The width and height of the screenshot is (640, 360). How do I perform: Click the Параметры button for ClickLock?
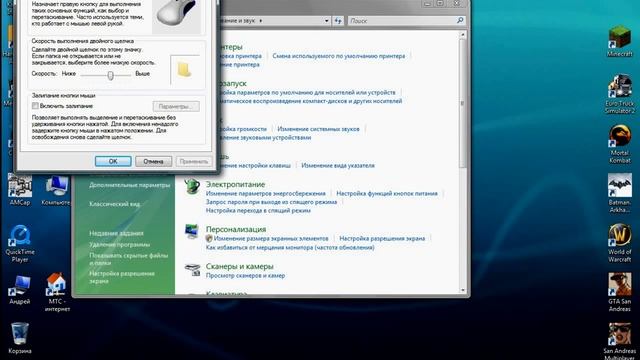pos(176,107)
